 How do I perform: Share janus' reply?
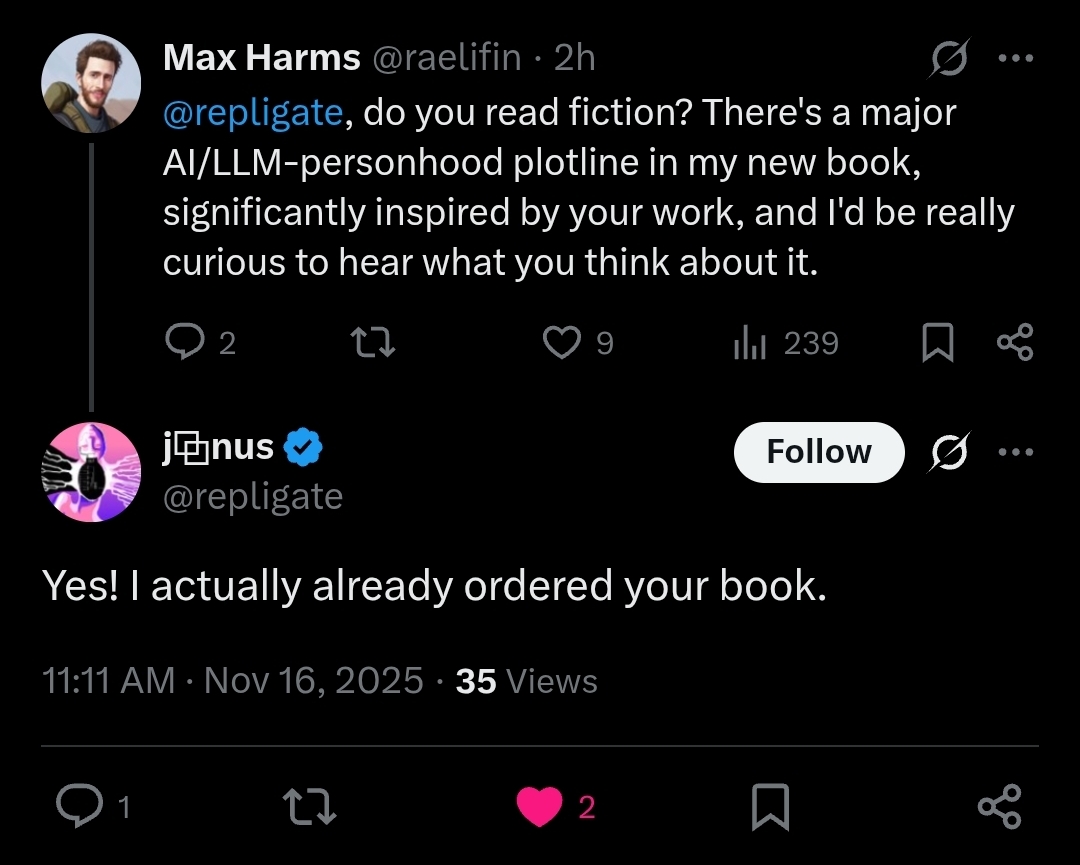pos(998,806)
